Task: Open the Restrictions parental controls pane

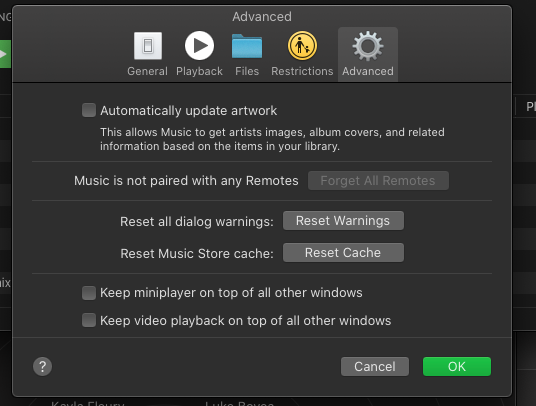Action: pos(302,54)
